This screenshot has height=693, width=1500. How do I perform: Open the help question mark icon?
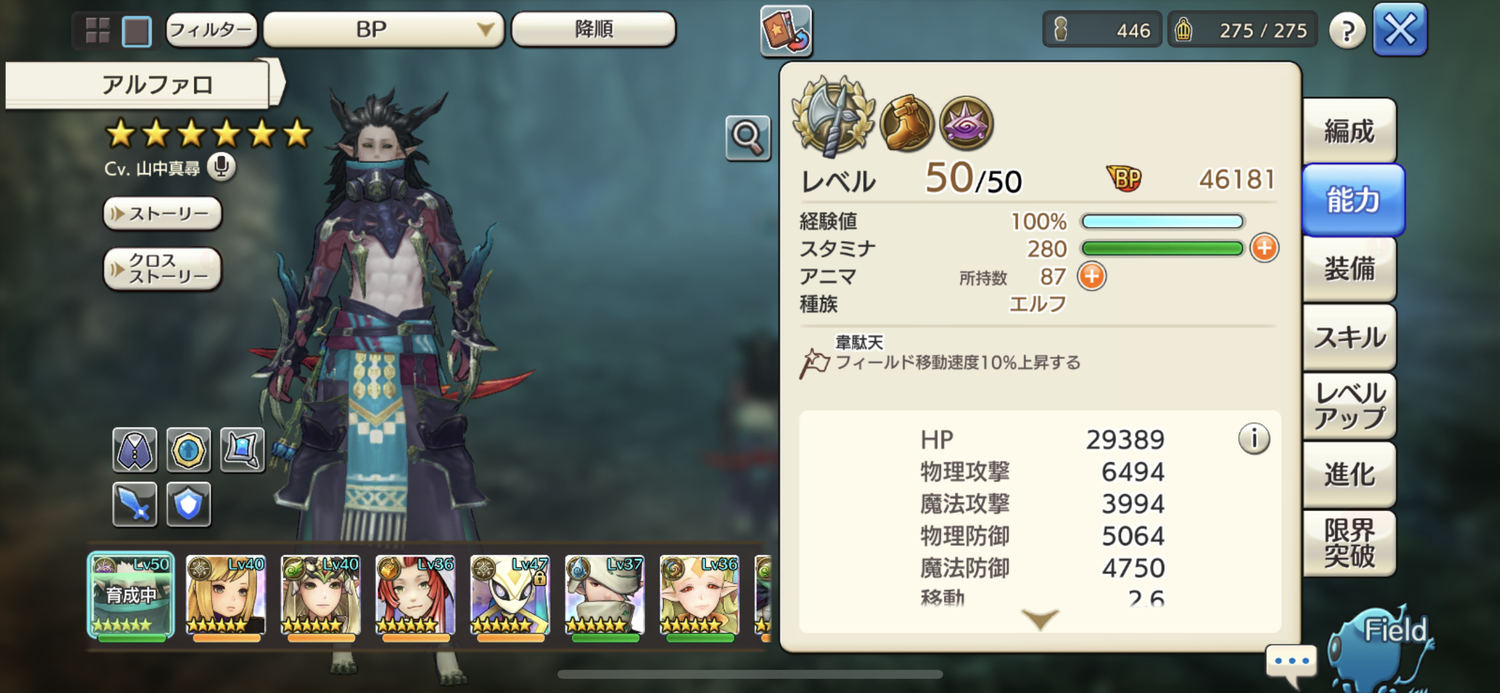coord(1347,31)
